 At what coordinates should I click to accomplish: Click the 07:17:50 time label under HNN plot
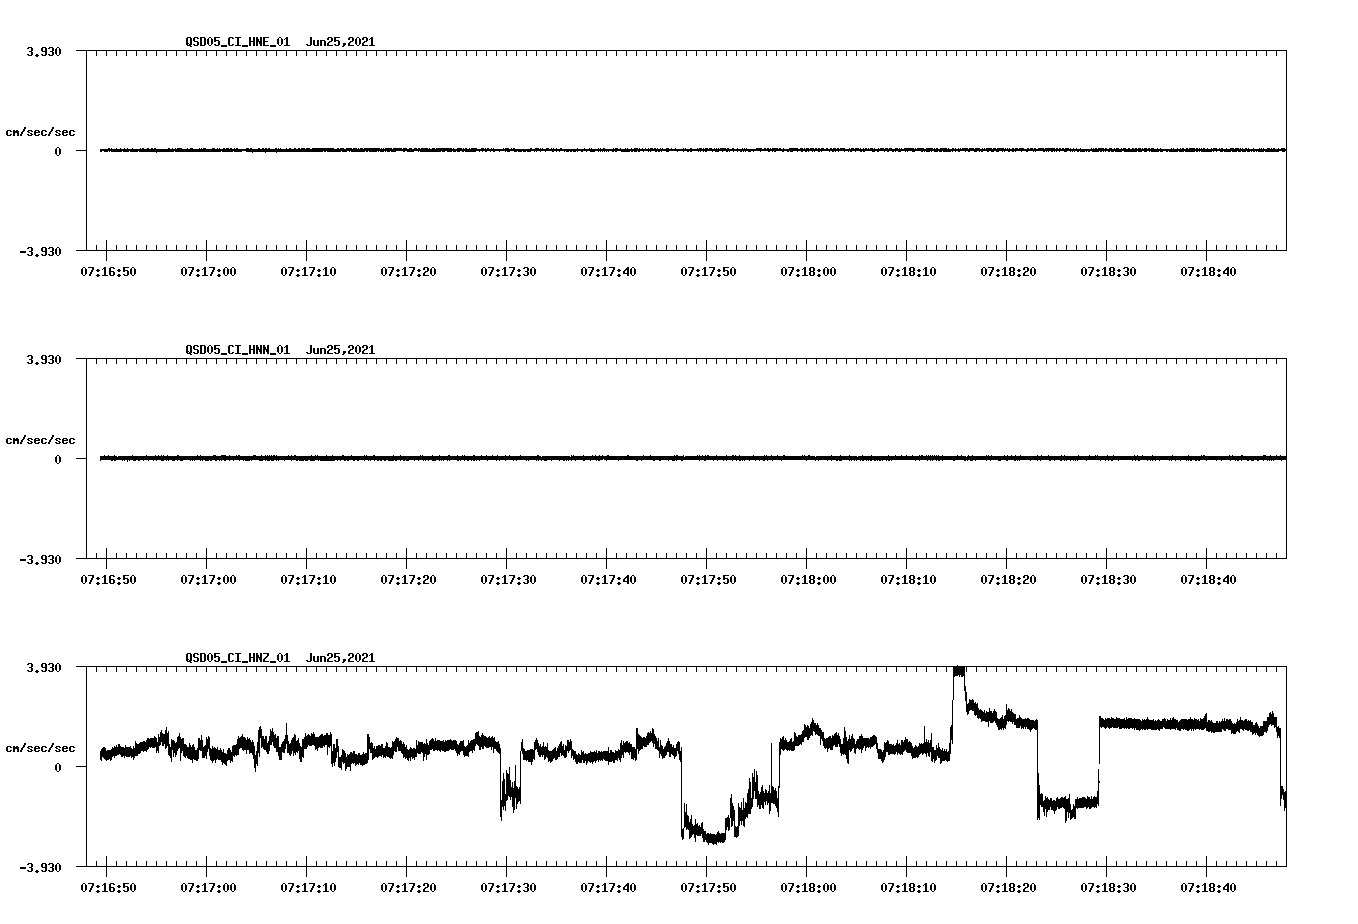point(708,579)
